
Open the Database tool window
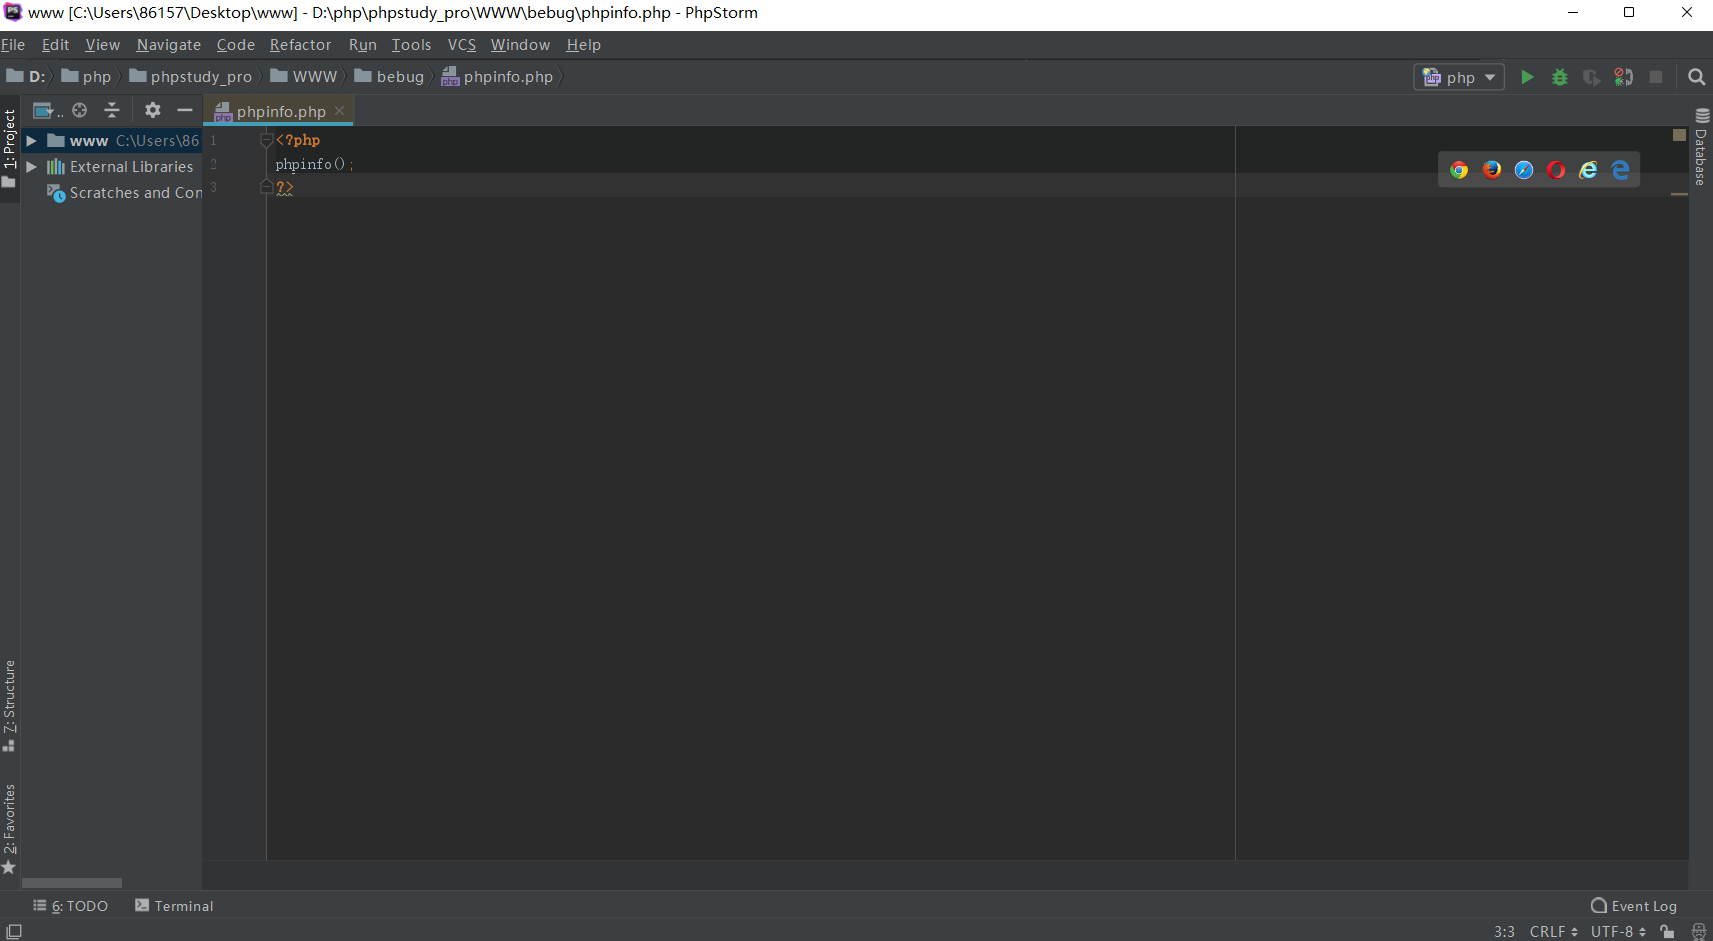click(x=1702, y=147)
